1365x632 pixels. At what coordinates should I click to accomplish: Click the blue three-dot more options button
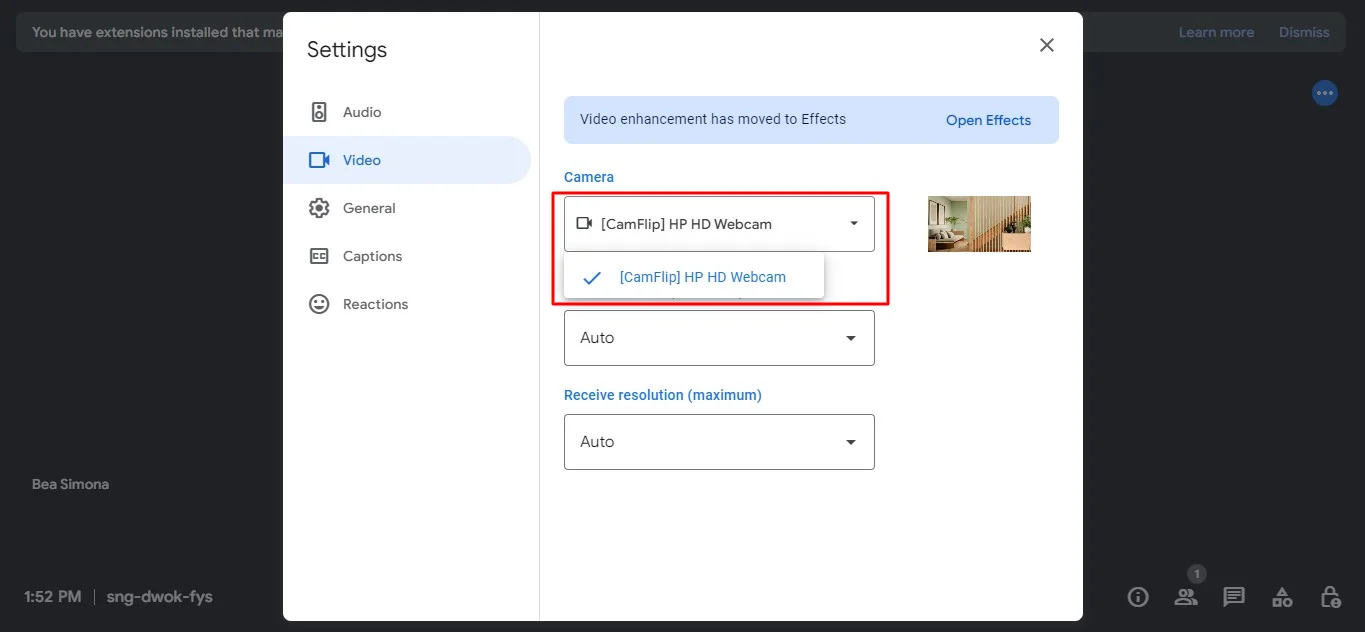pyautogui.click(x=1325, y=93)
